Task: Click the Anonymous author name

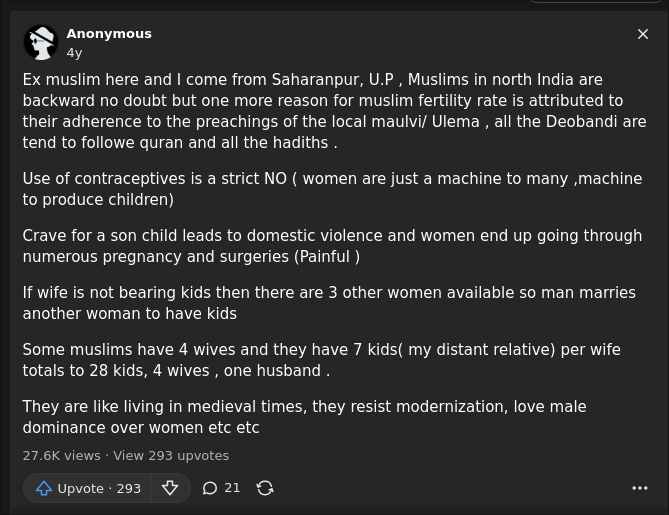Action: (109, 34)
